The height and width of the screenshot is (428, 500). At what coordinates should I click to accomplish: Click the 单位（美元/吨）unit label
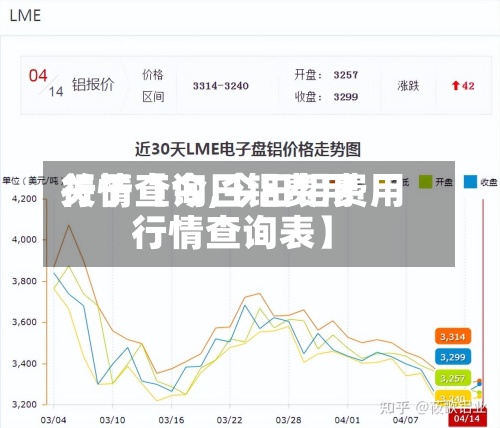[32, 181]
